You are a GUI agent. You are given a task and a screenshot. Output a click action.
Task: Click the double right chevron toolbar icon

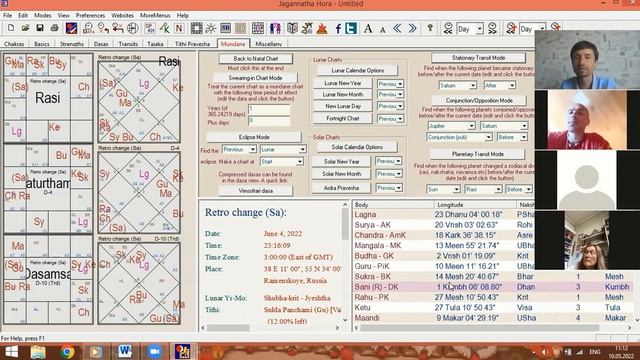click(413, 28)
